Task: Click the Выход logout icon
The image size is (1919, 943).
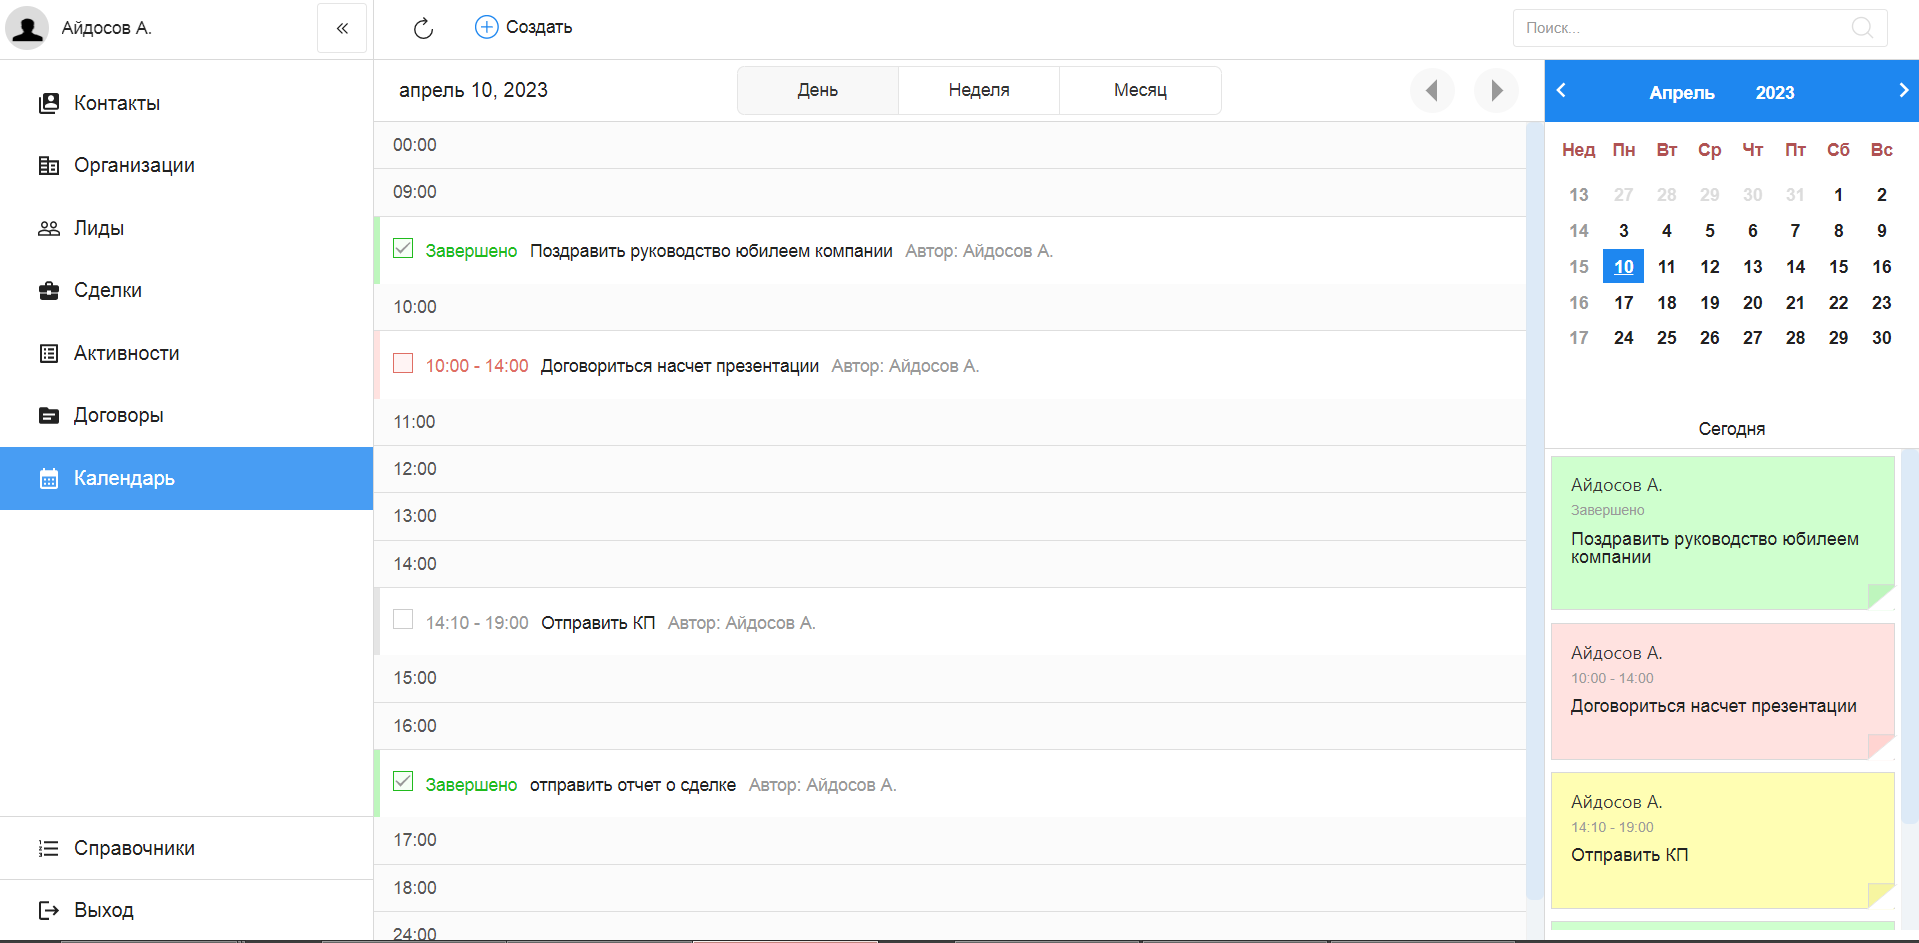Action: (48, 910)
